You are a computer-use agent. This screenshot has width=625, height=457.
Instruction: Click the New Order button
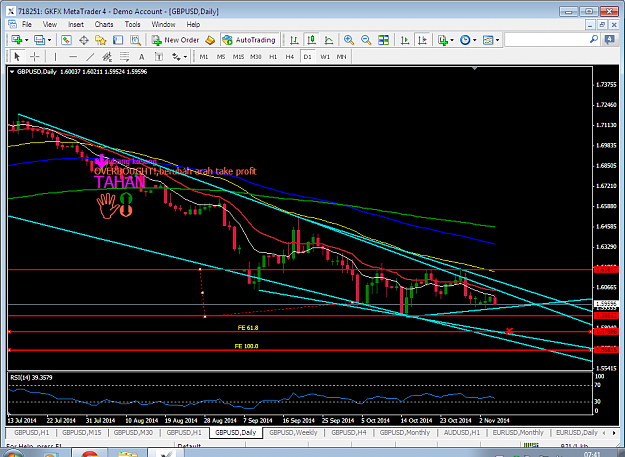[175, 40]
